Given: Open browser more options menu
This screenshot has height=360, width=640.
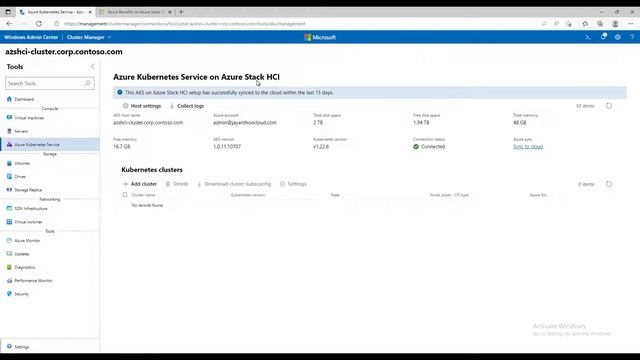Looking at the screenshot, I should tap(631, 24).
